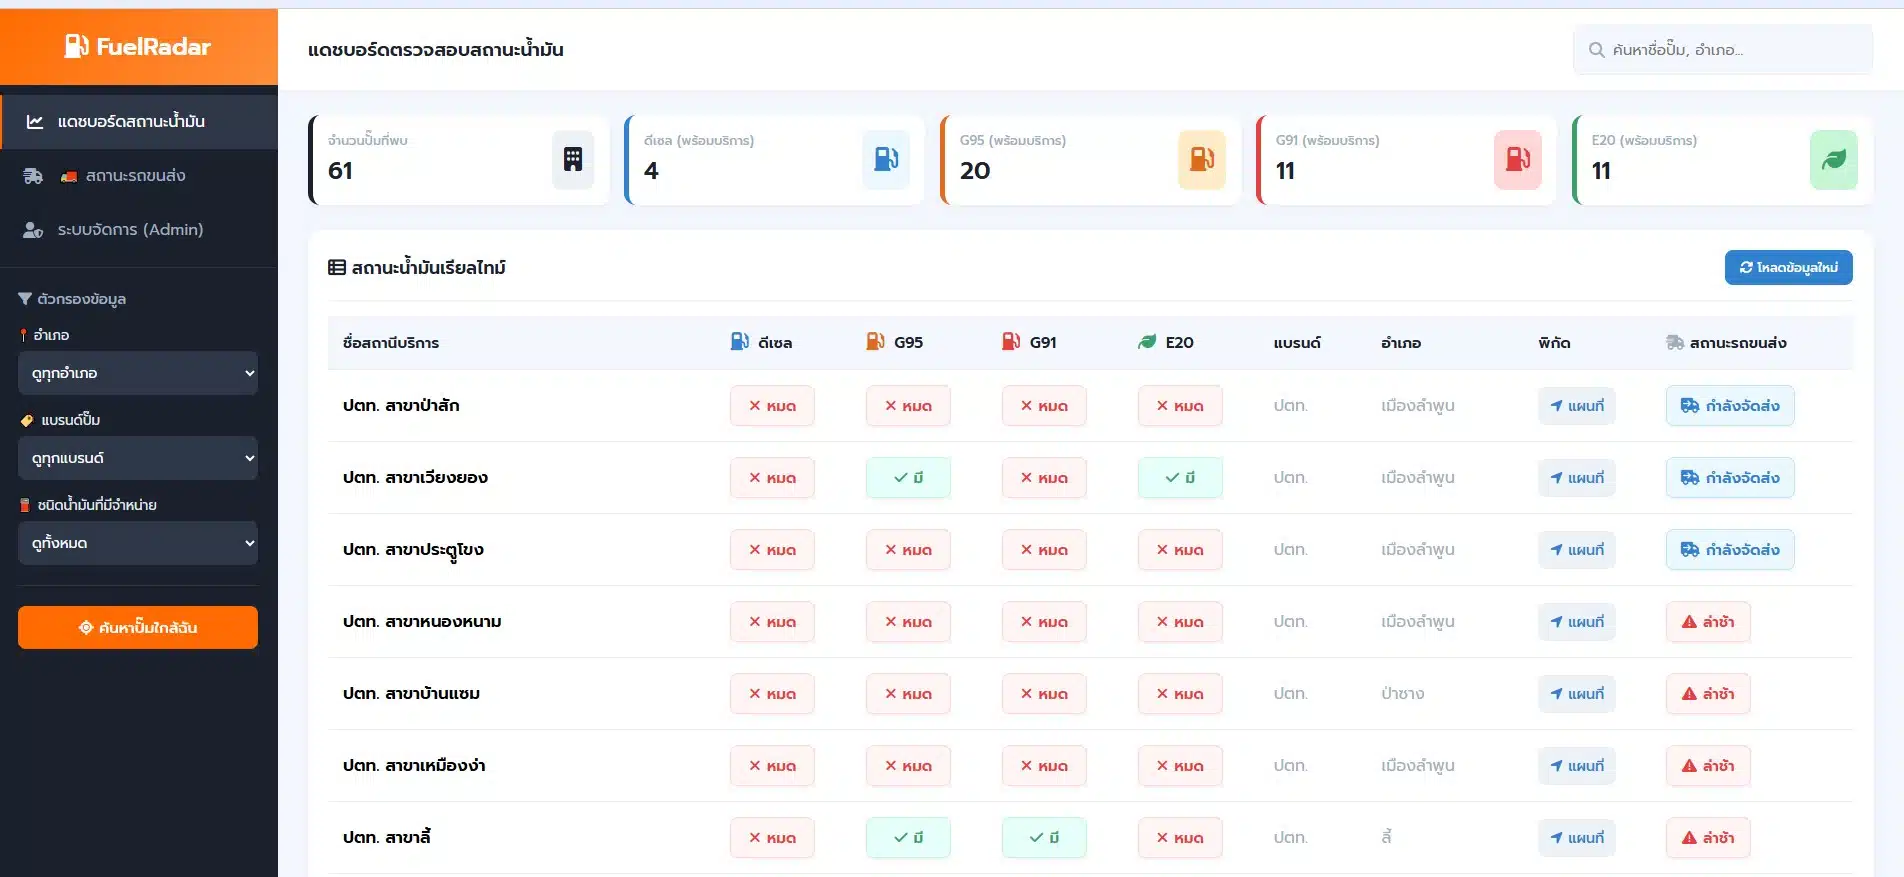Click G95 available badge for สาขาลี้
The width and height of the screenshot is (1904, 877).
point(908,838)
